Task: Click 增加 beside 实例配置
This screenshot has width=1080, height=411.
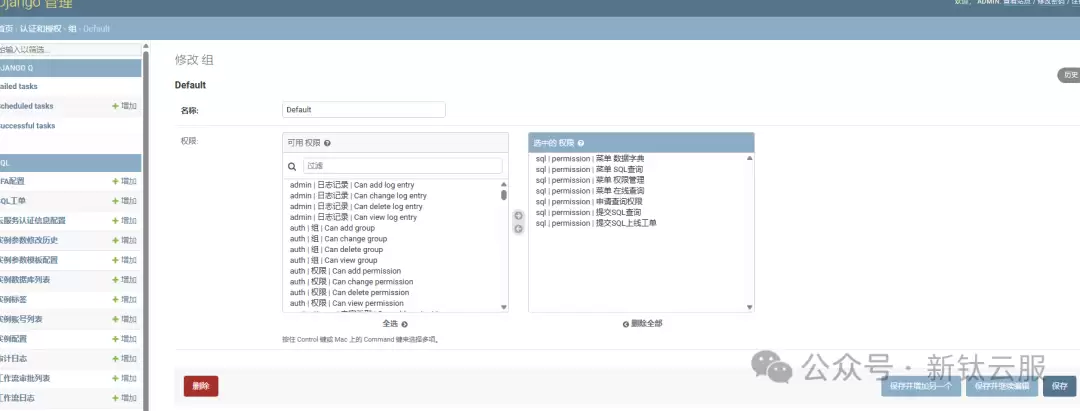Action: (125, 339)
